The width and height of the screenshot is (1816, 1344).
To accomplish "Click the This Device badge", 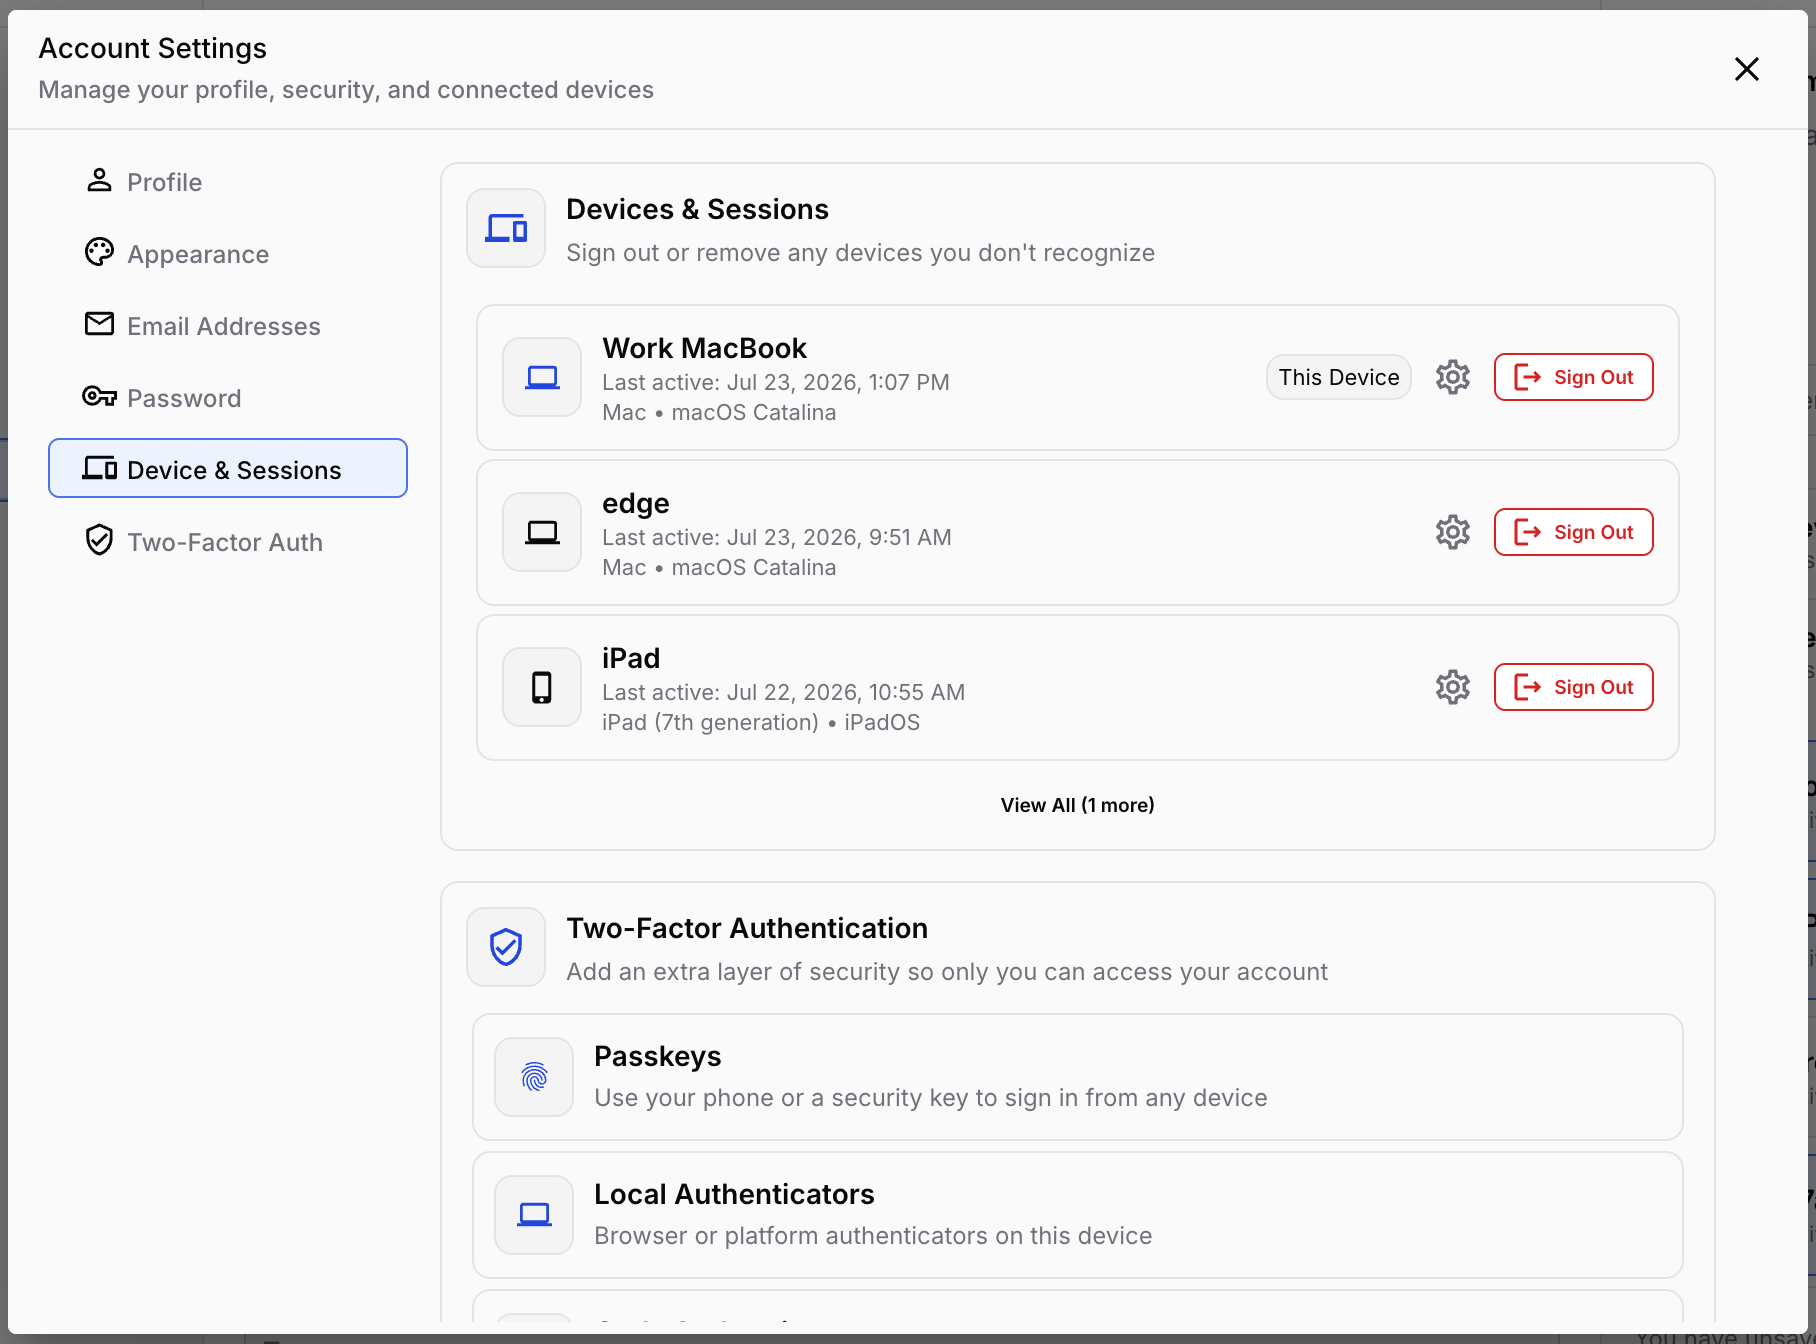I will point(1338,377).
